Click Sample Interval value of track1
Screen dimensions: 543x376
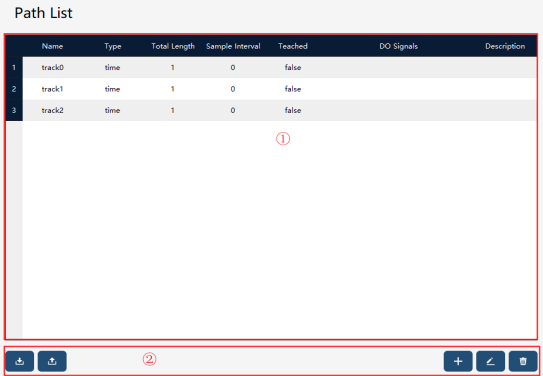pyautogui.click(x=233, y=89)
